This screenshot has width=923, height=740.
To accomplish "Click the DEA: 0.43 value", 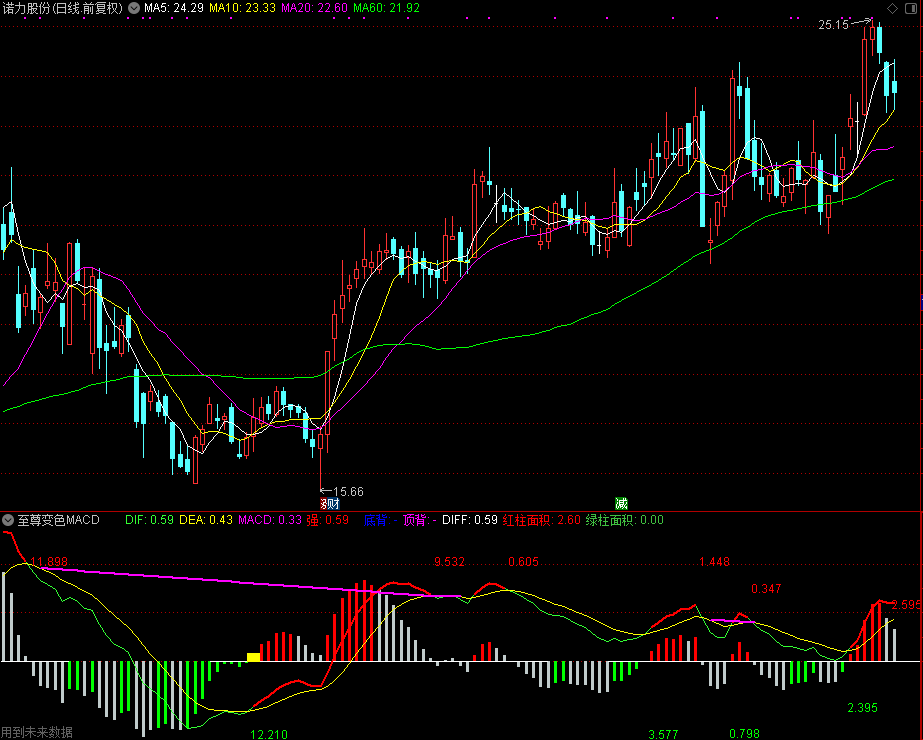I will click(x=206, y=520).
